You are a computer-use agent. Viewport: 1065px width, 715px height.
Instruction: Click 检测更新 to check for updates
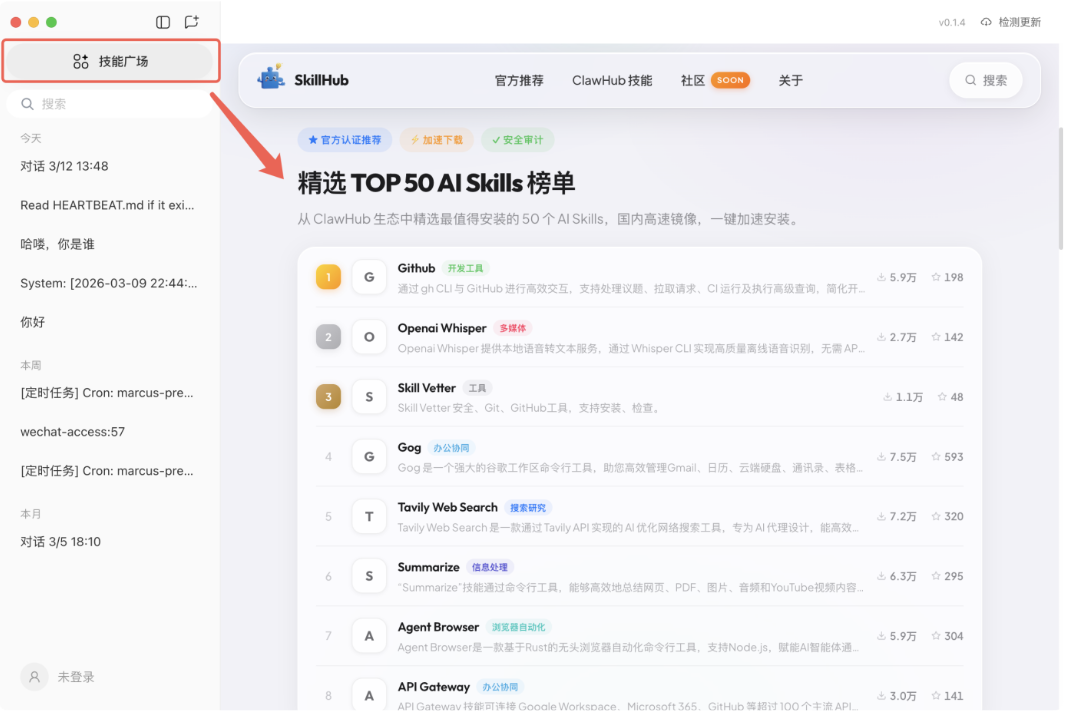1011,22
